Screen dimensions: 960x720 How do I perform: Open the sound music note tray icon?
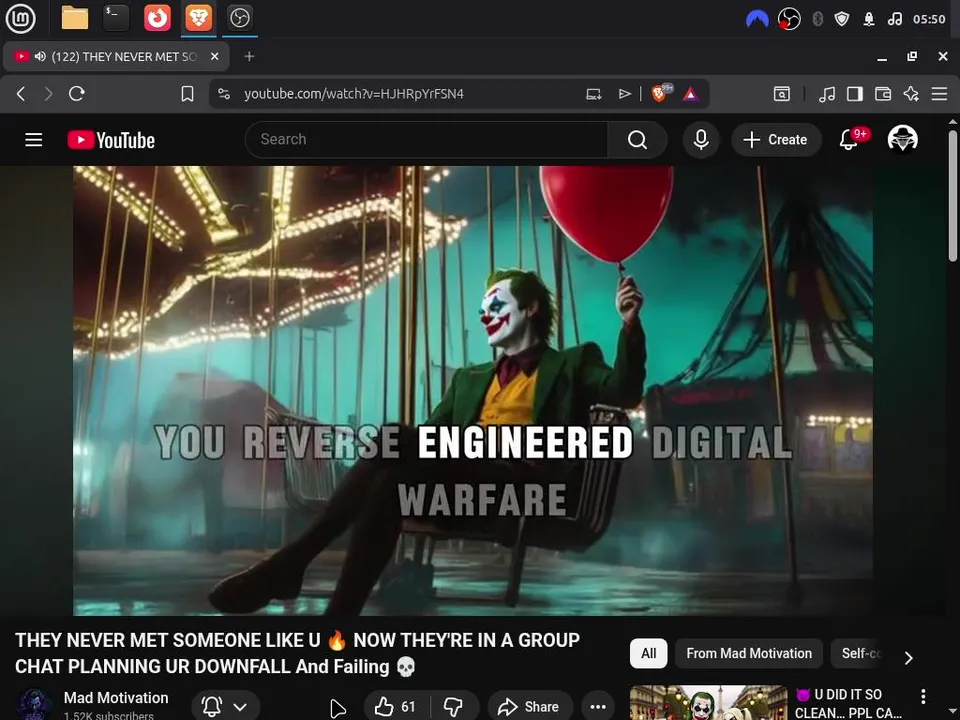point(894,19)
